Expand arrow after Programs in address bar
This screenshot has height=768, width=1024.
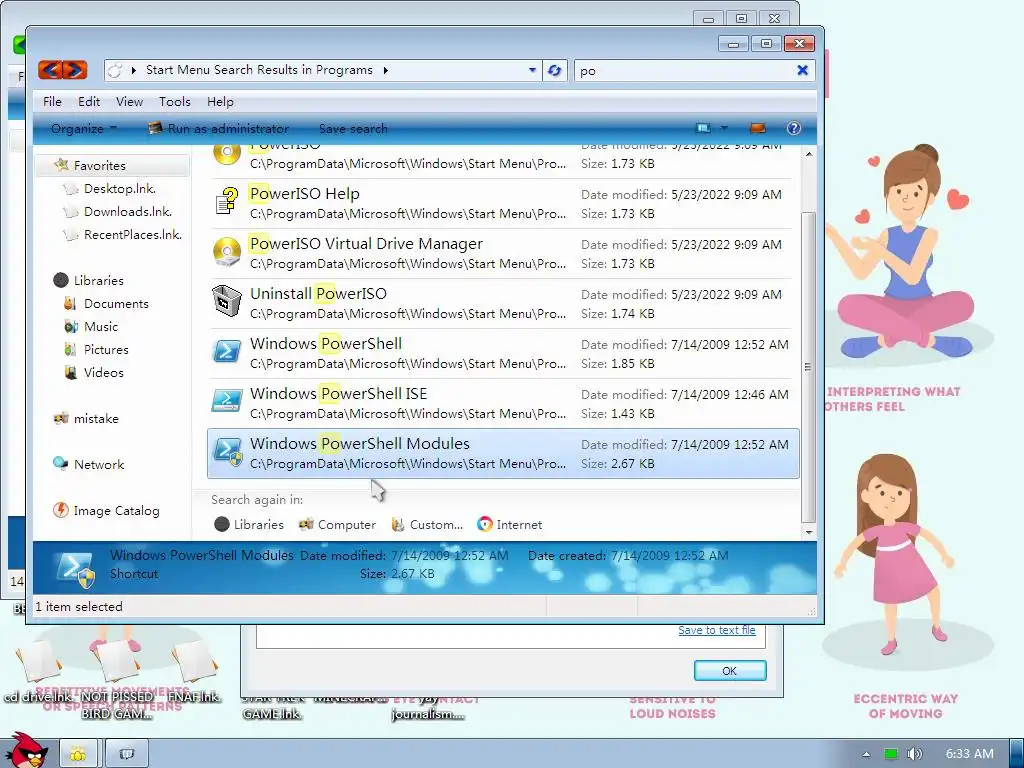[385, 70]
